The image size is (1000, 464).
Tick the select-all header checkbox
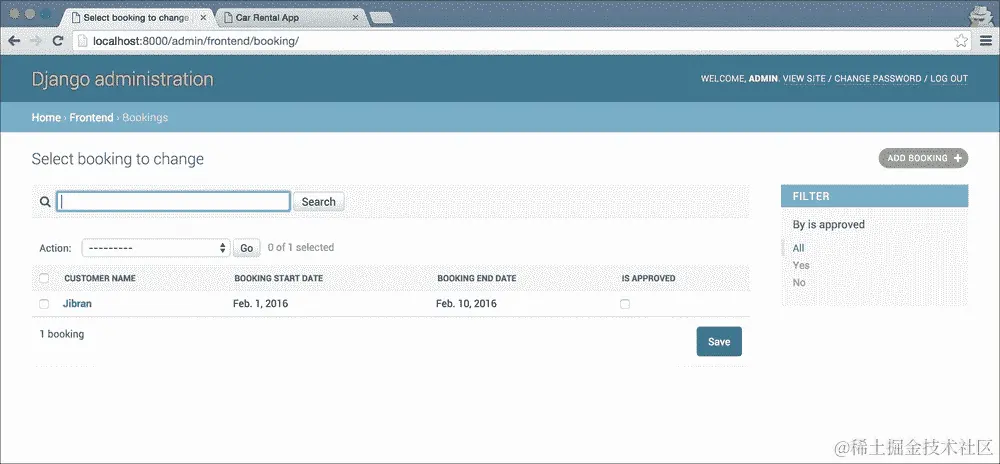tap(44, 278)
